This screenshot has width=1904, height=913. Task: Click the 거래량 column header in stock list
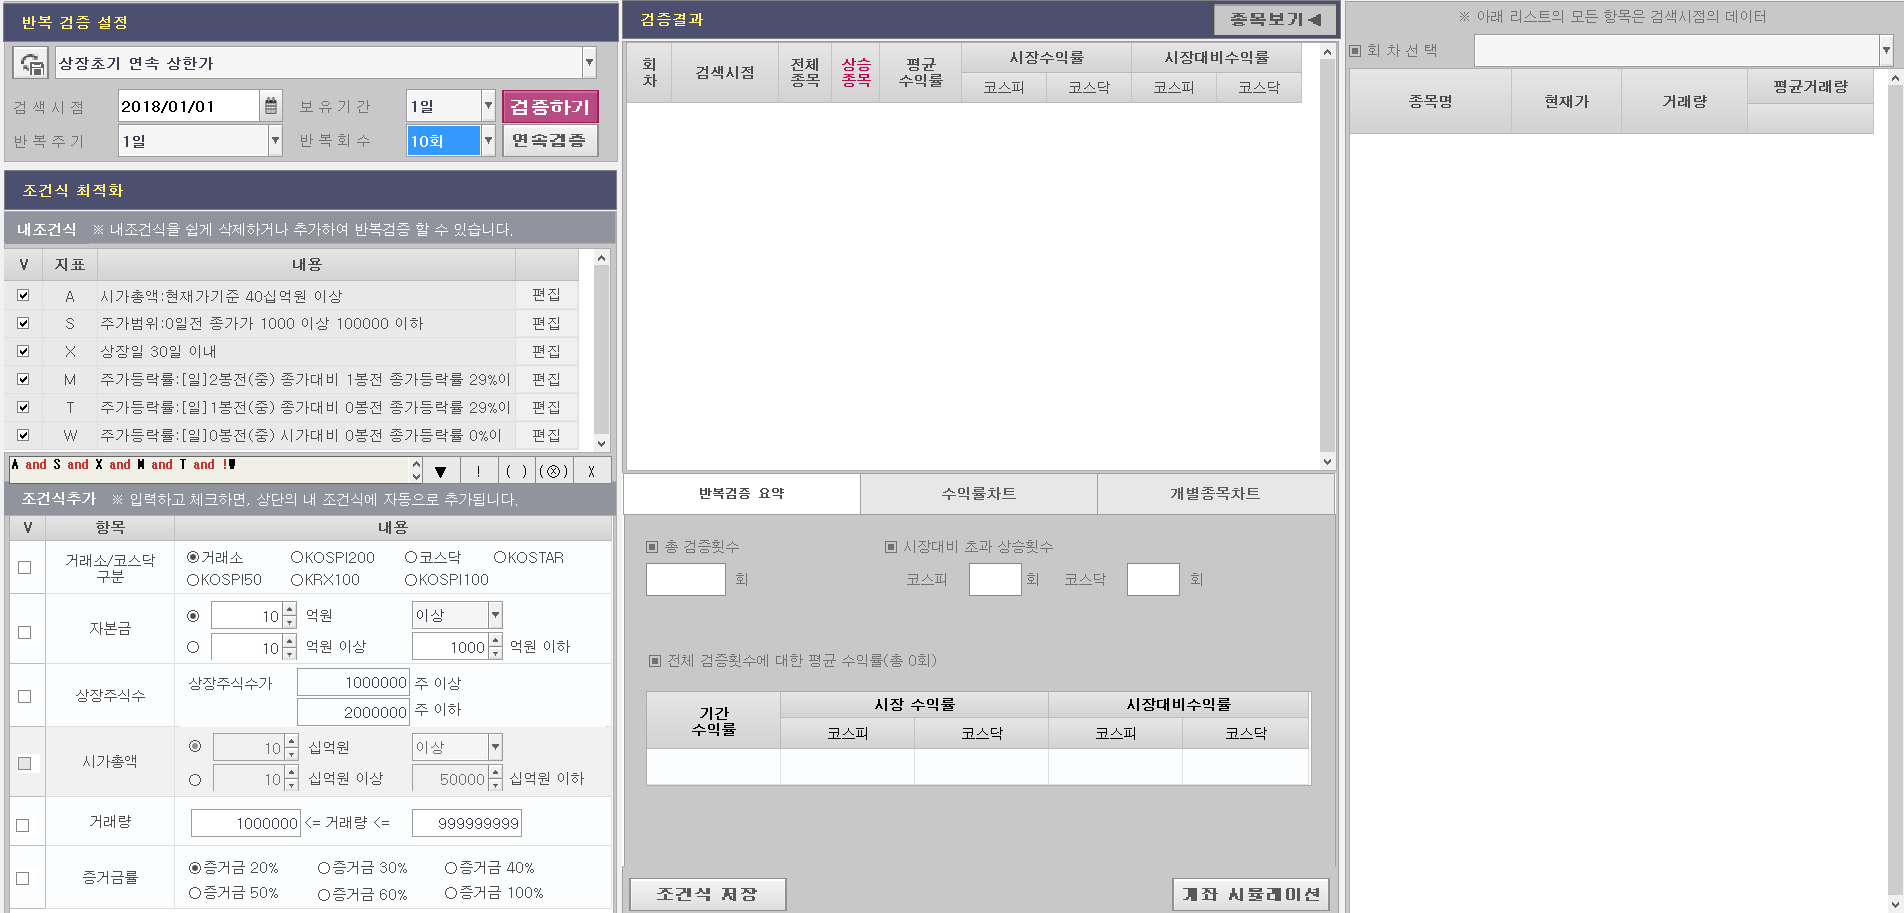click(x=1684, y=101)
